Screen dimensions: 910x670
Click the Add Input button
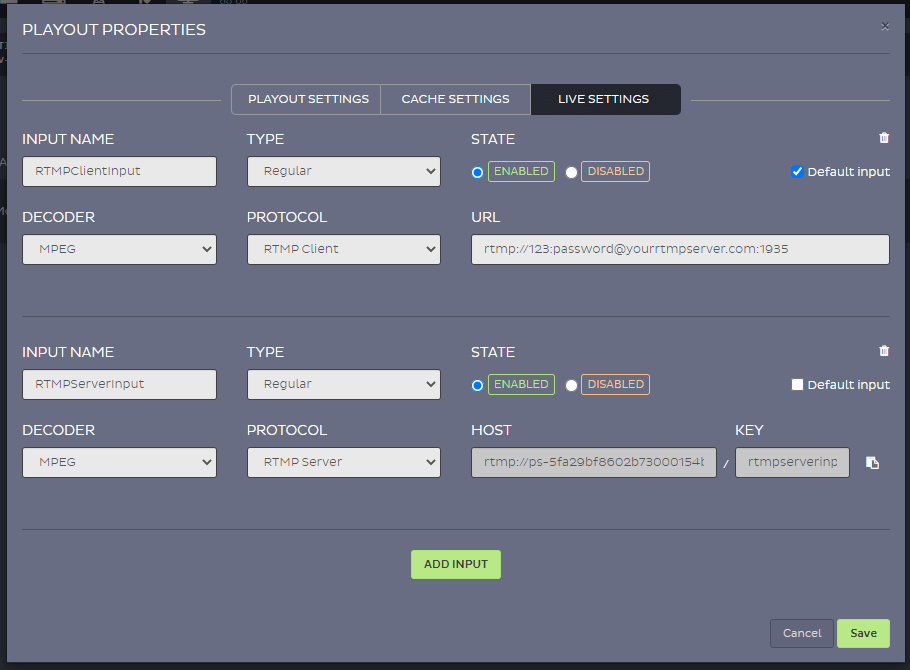tap(455, 564)
